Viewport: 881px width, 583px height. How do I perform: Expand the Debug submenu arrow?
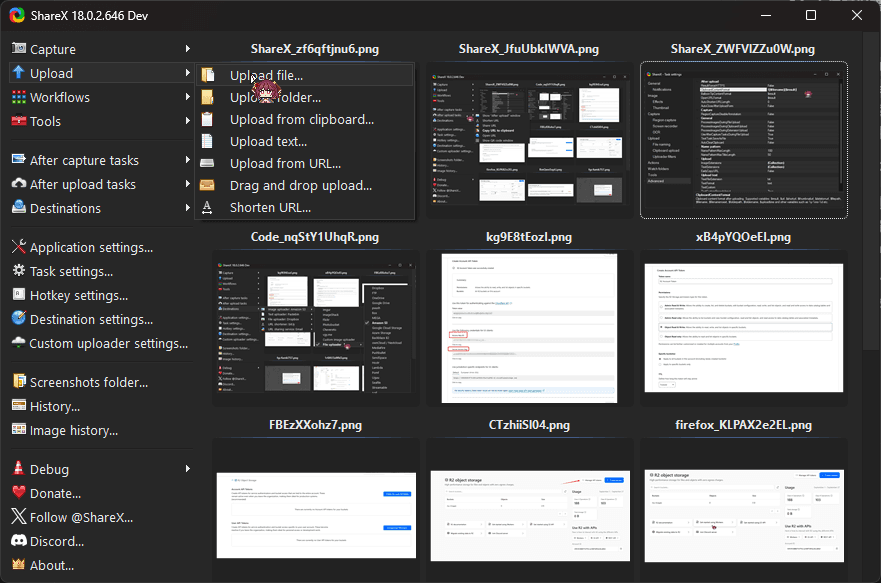point(187,469)
